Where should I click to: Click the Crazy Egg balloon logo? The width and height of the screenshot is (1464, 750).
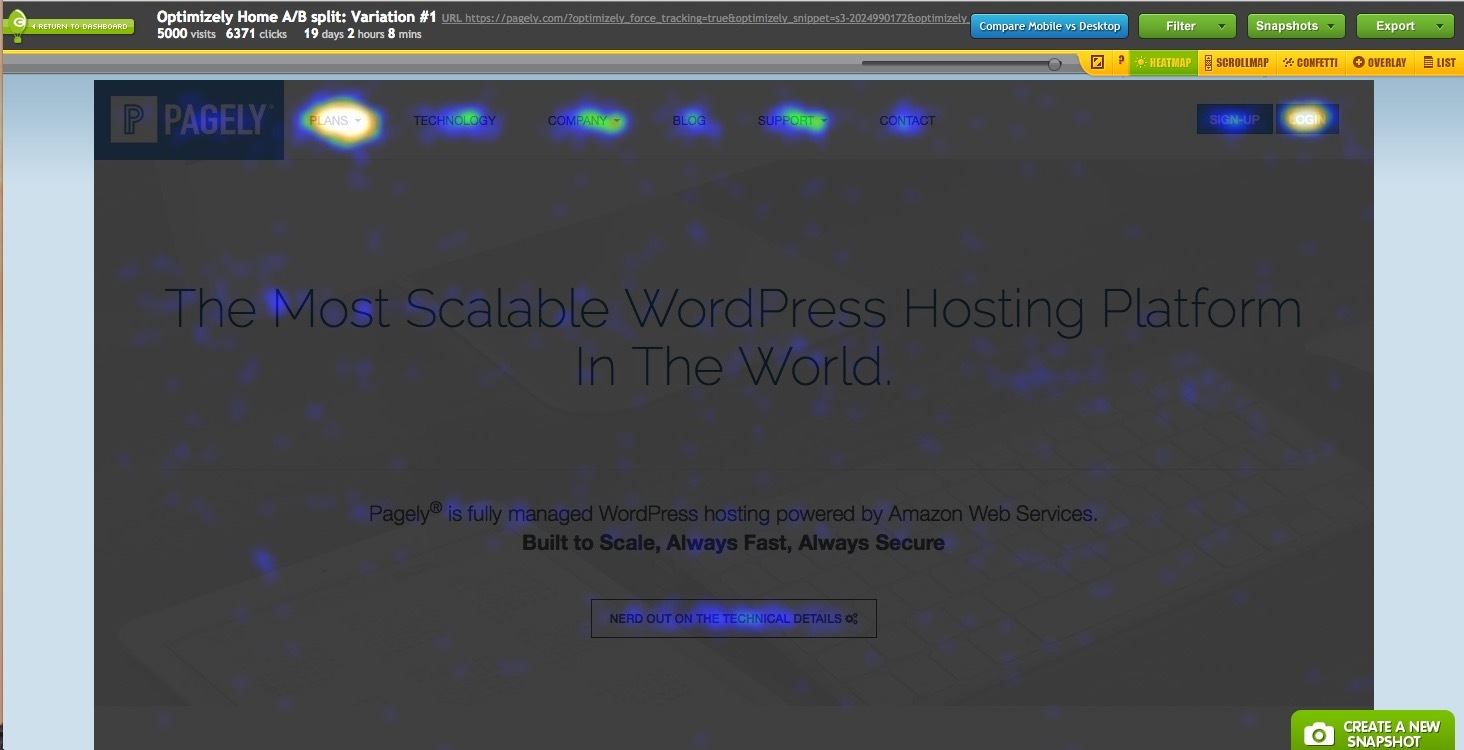16,26
